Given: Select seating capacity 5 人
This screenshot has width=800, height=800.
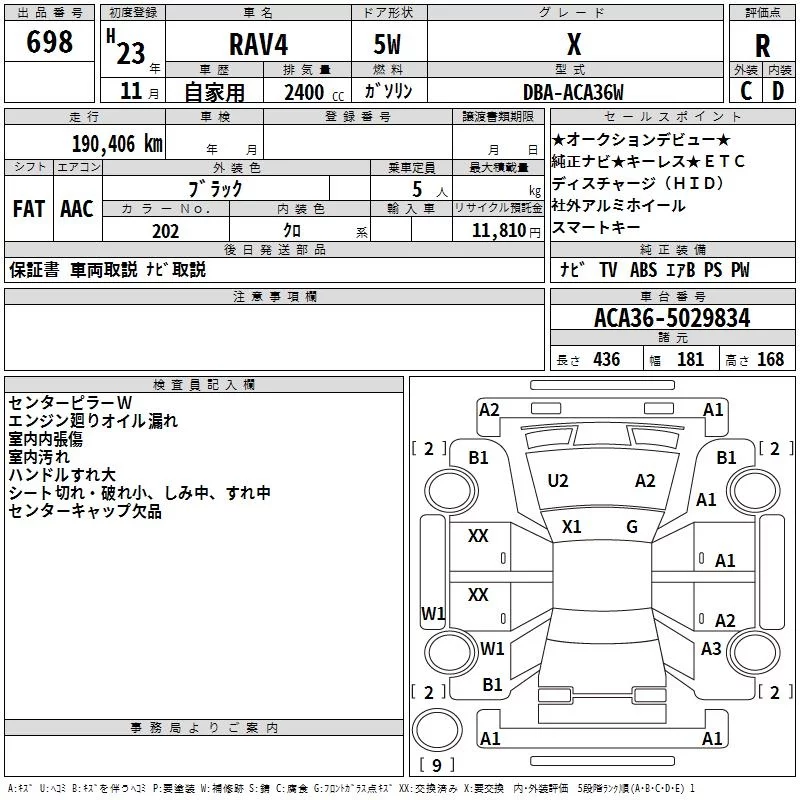Looking at the screenshot, I should pos(430,189).
